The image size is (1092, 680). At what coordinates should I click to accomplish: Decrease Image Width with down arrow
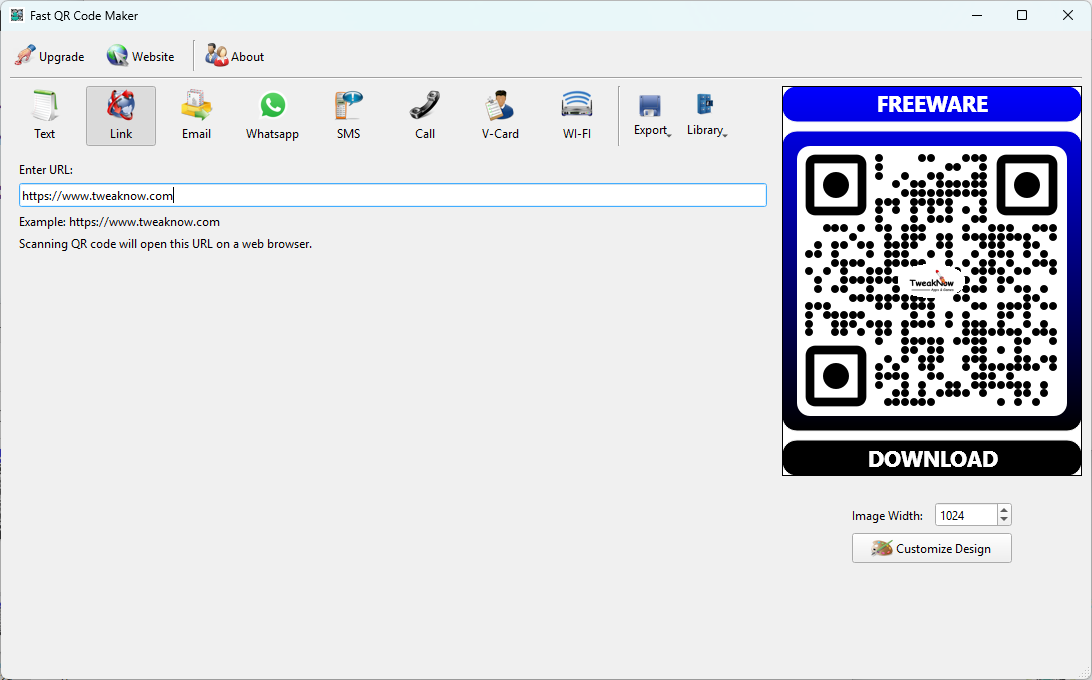tap(1004, 520)
